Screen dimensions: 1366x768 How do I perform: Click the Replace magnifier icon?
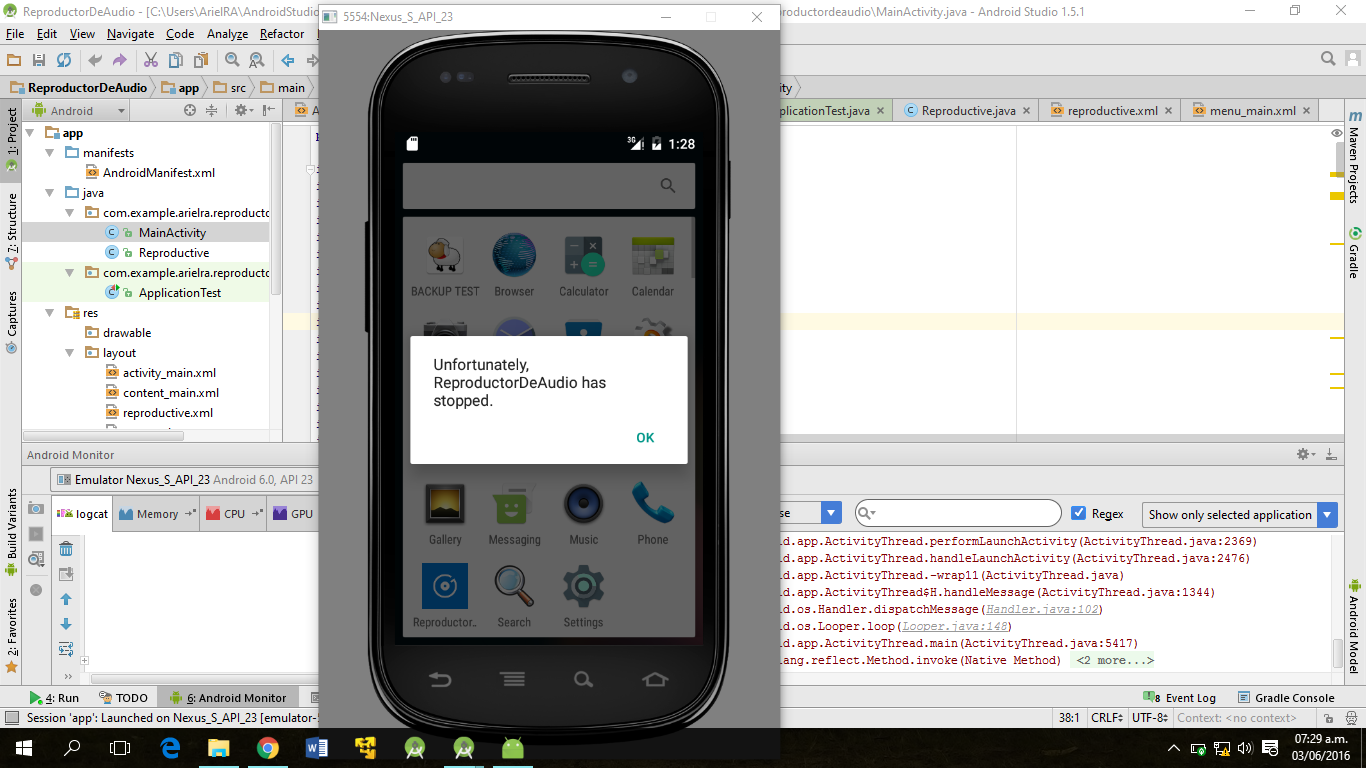[257, 60]
